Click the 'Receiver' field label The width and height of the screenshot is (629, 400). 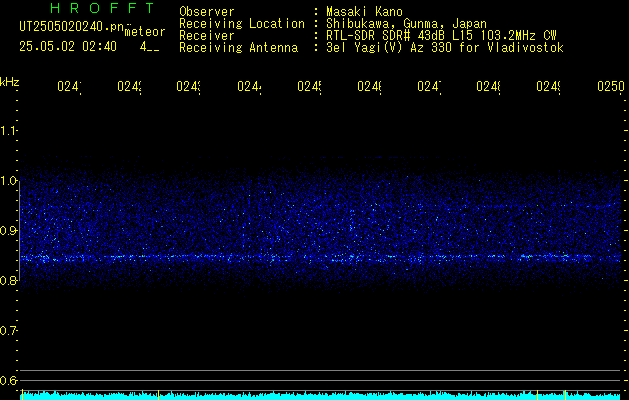click(207, 36)
